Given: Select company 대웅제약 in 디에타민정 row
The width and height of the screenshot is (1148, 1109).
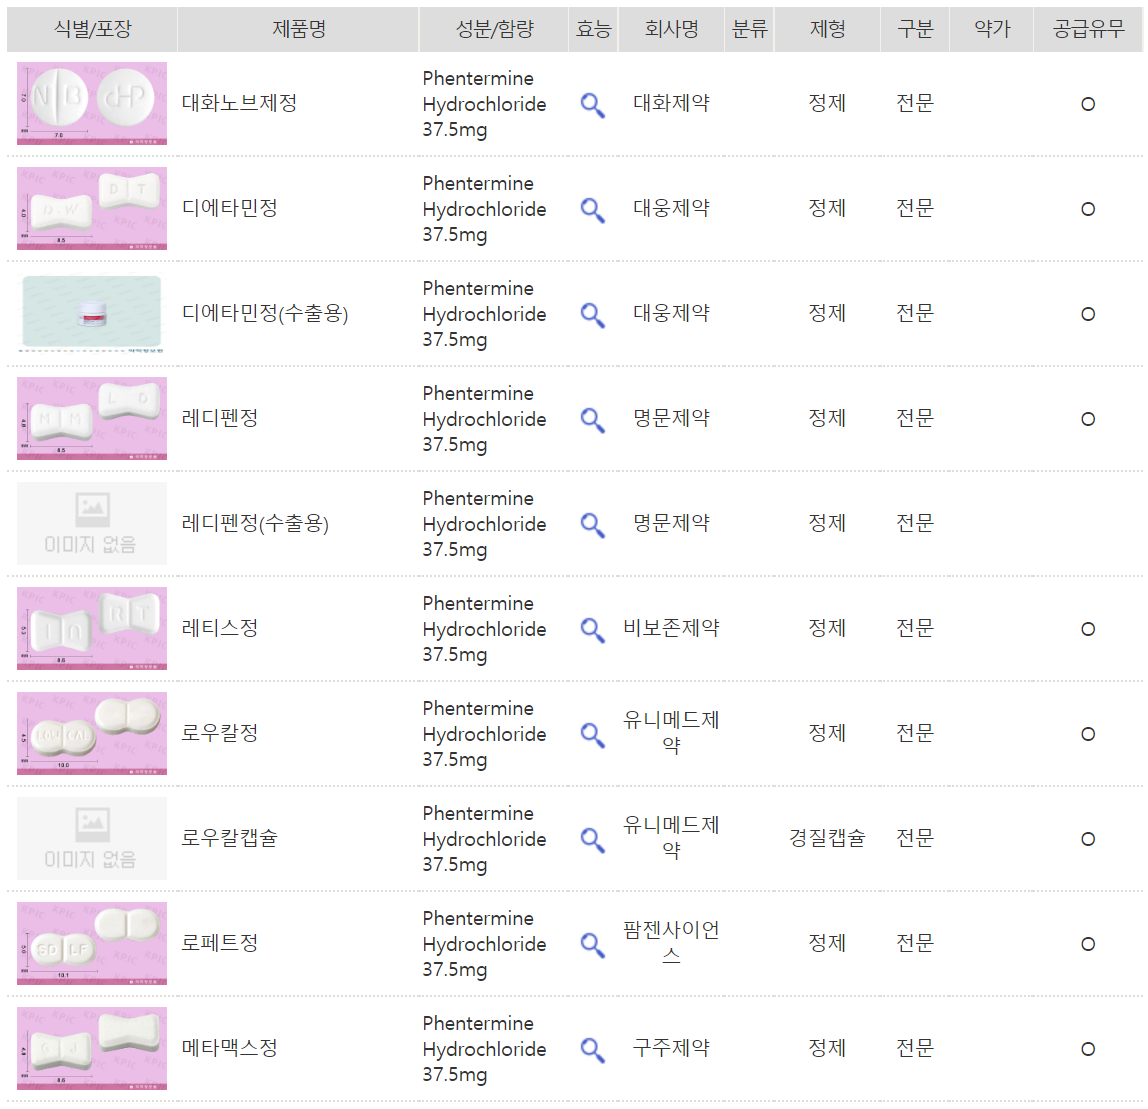Looking at the screenshot, I should (x=671, y=208).
